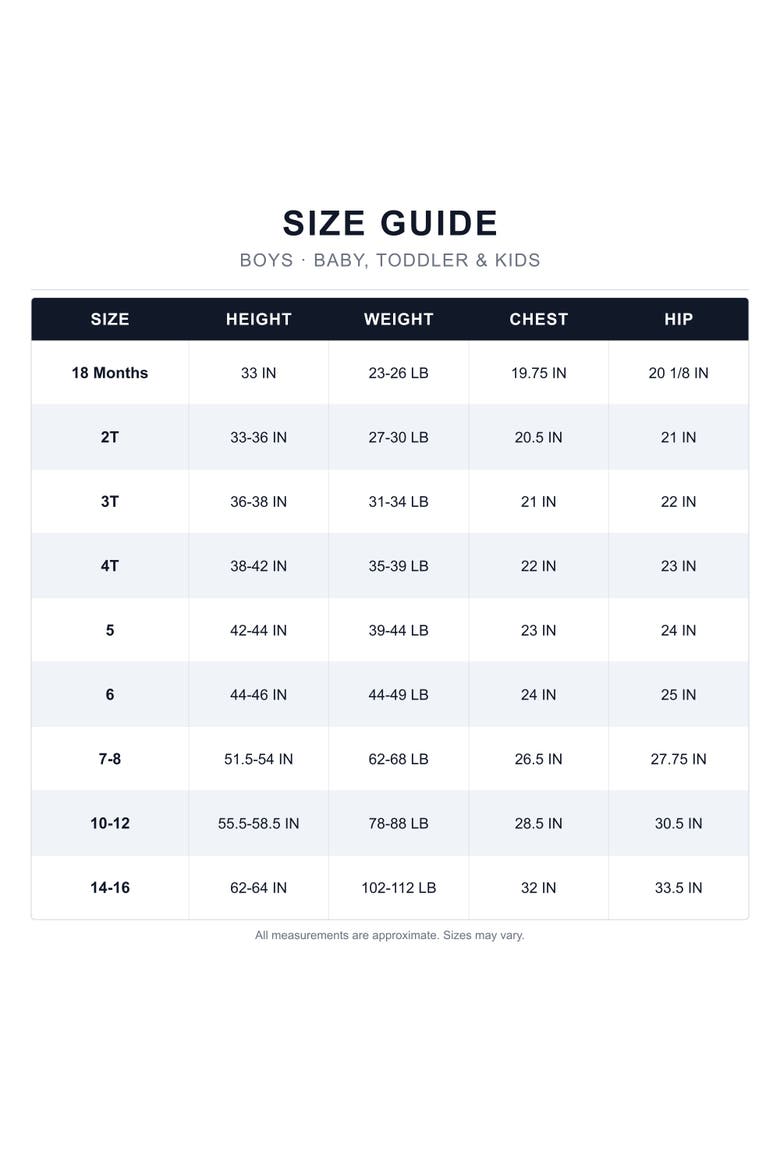The width and height of the screenshot is (780, 1170).
Task: Click the measurements are approximate footnote
Action: (x=390, y=935)
